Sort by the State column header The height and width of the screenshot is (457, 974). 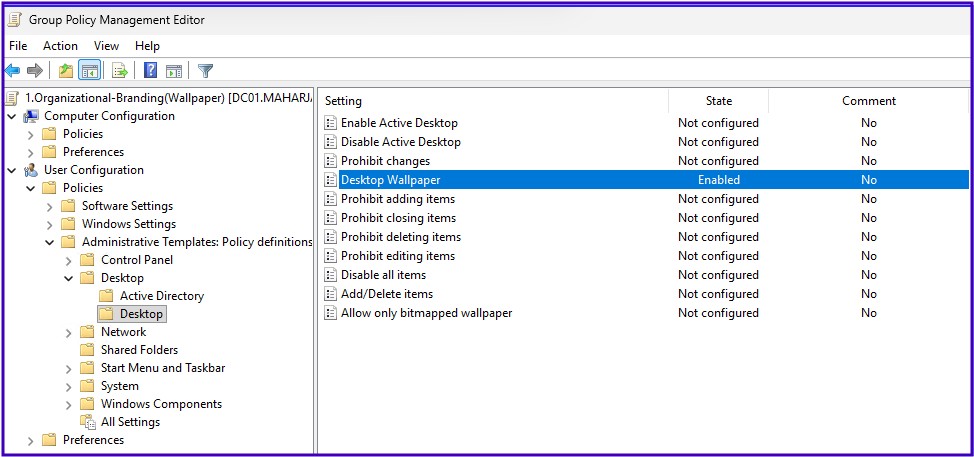pos(718,101)
